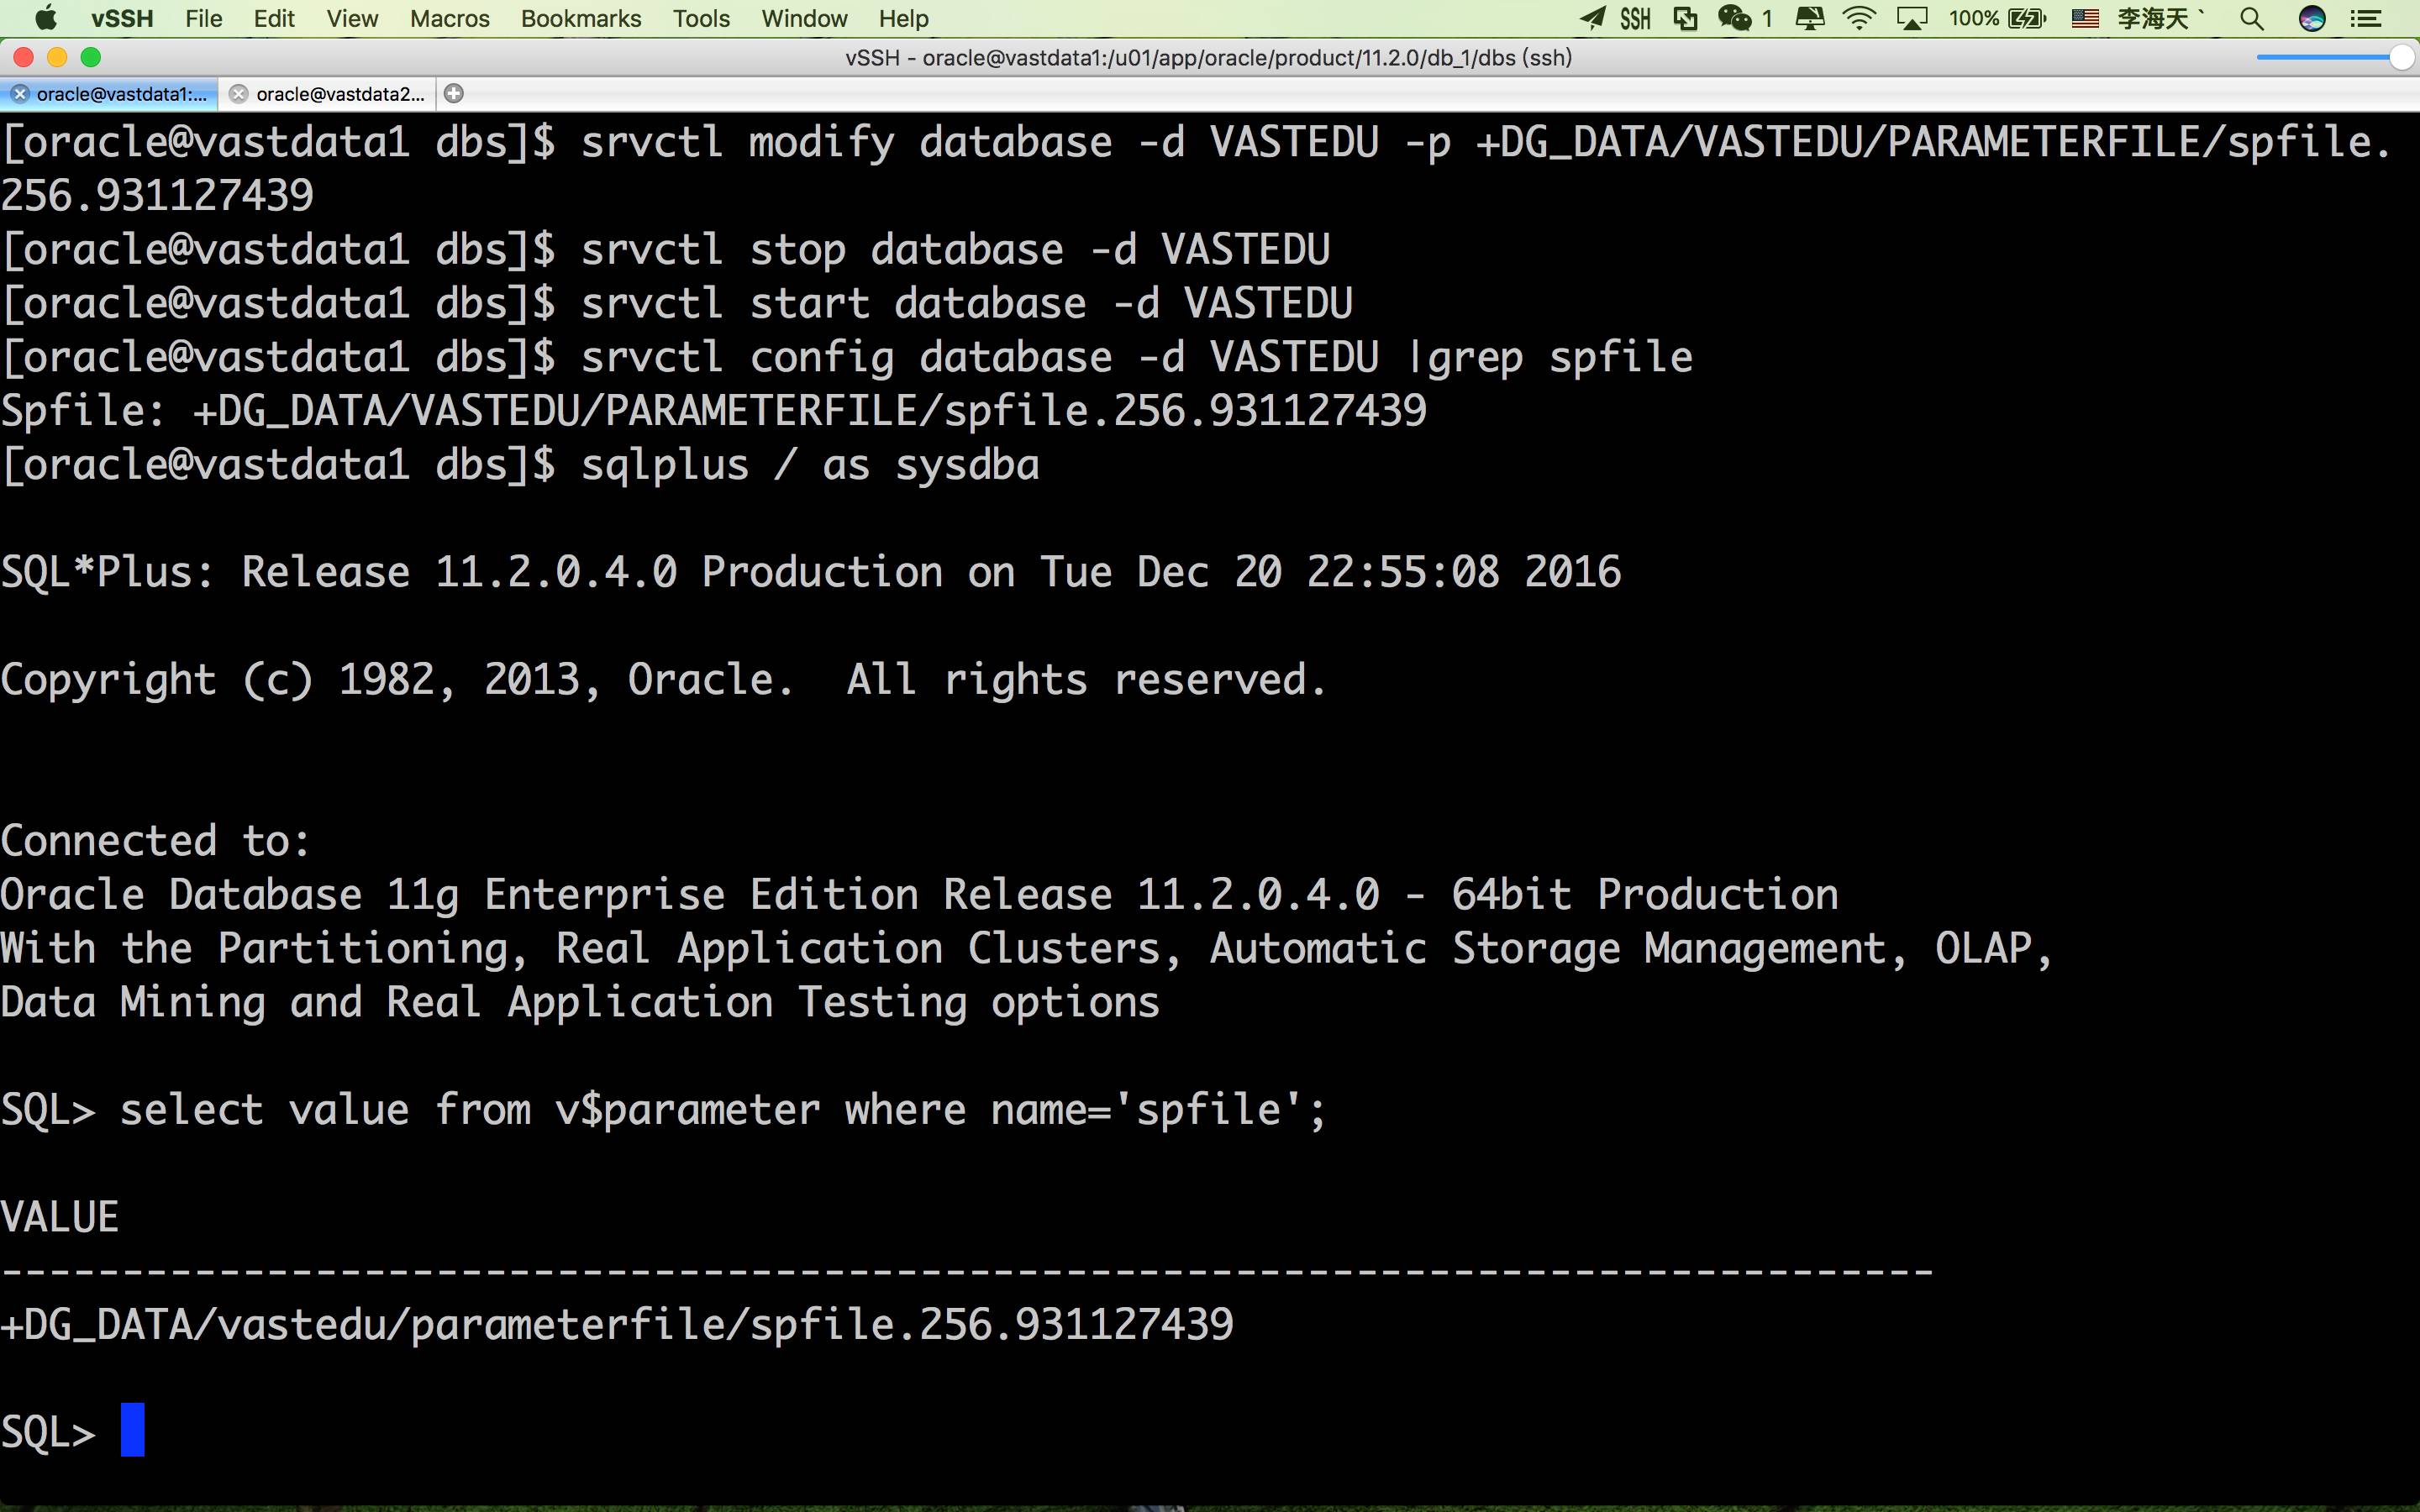The width and height of the screenshot is (2420, 1512).
Task: Open the Macros menu
Action: (x=449, y=18)
